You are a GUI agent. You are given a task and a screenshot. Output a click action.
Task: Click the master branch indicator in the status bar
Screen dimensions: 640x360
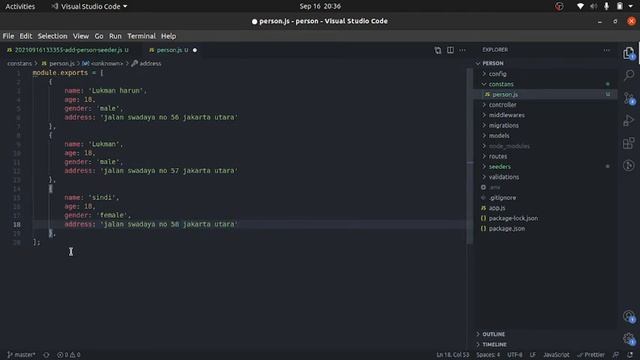point(21,355)
